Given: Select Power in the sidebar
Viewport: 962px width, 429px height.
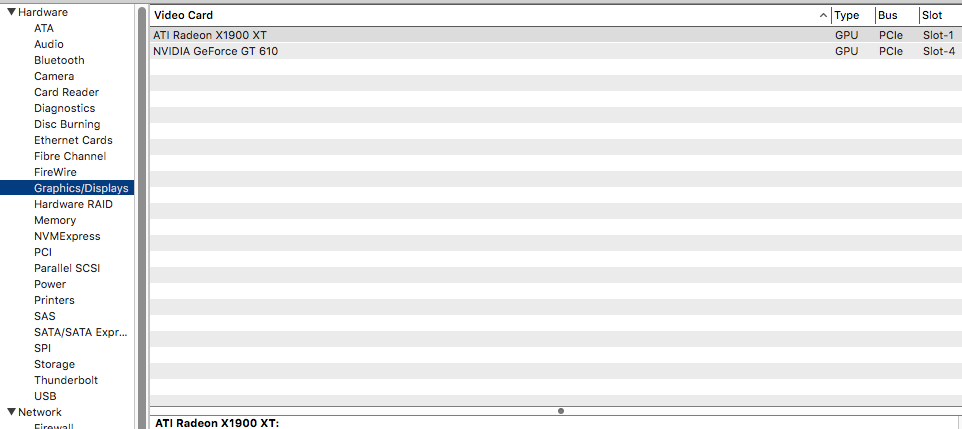Looking at the screenshot, I should [x=50, y=284].
